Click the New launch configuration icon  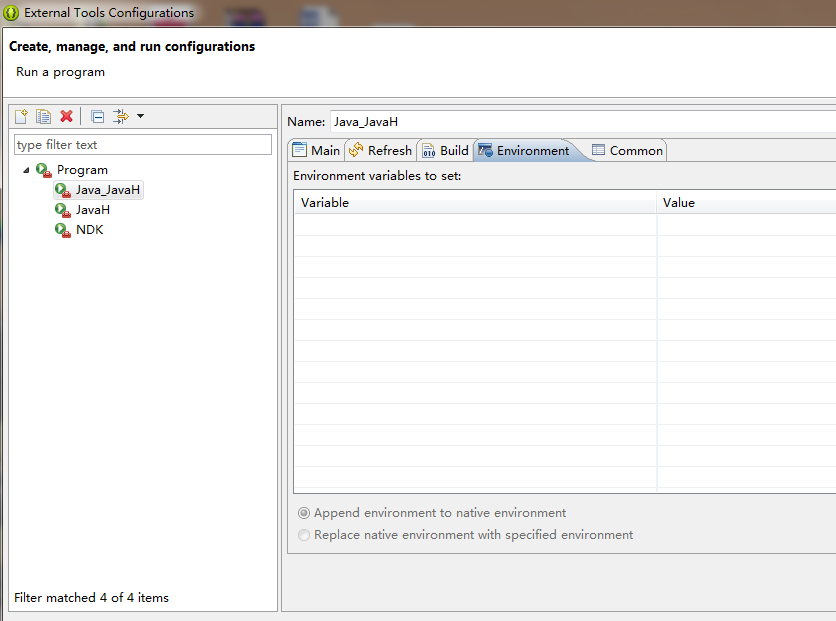click(21, 116)
